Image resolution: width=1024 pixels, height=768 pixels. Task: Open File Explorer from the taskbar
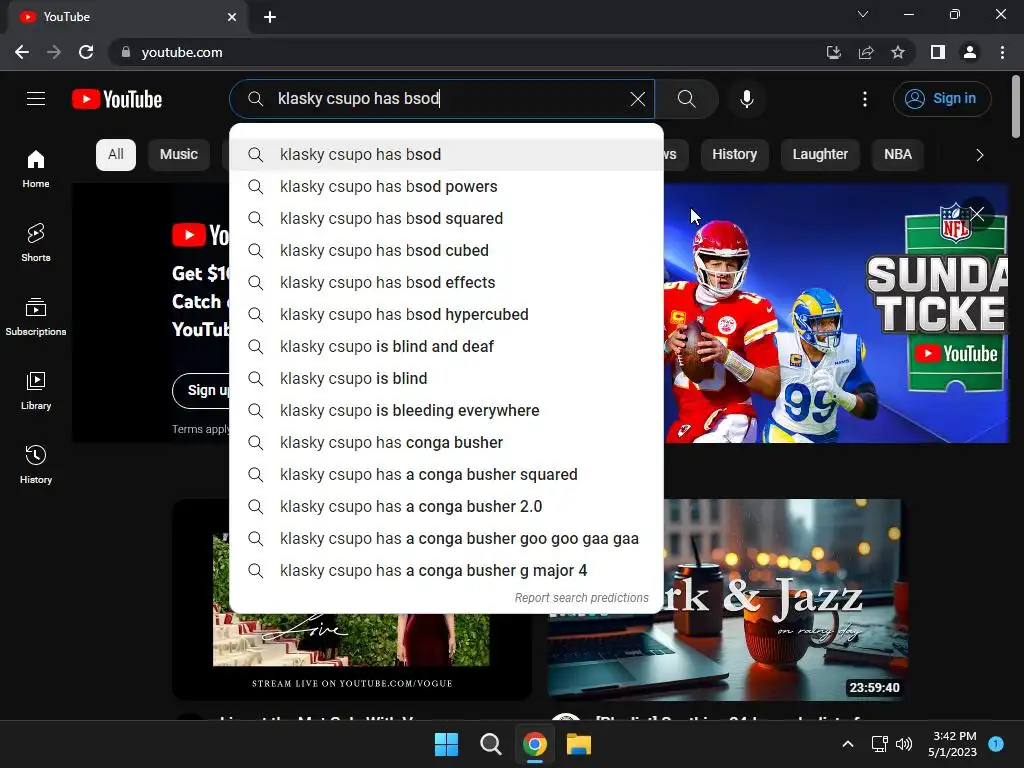pyautogui.click(x=579, y=744)
